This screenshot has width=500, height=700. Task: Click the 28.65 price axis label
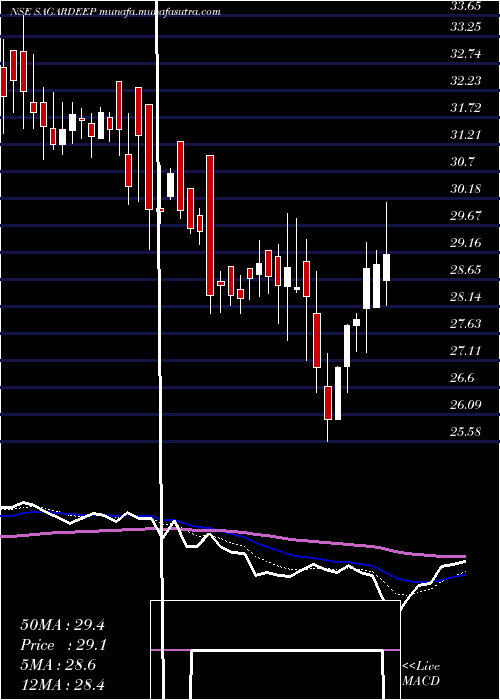pos(466,270)
